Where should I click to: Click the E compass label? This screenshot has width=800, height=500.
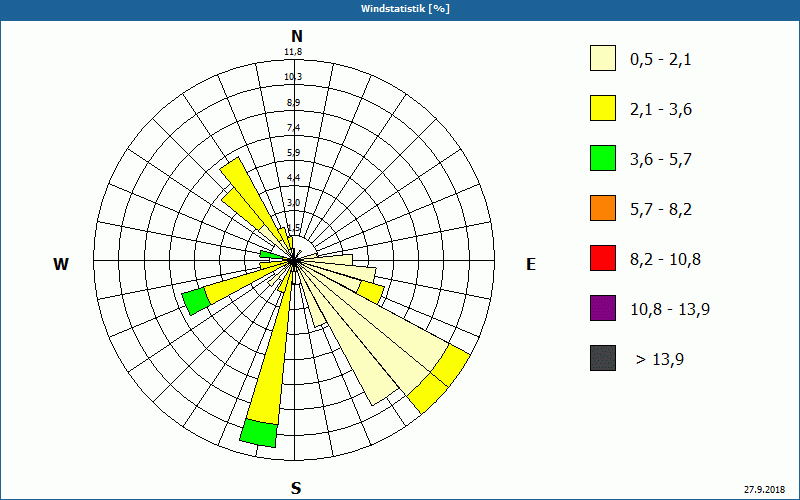tap(531, 264)
